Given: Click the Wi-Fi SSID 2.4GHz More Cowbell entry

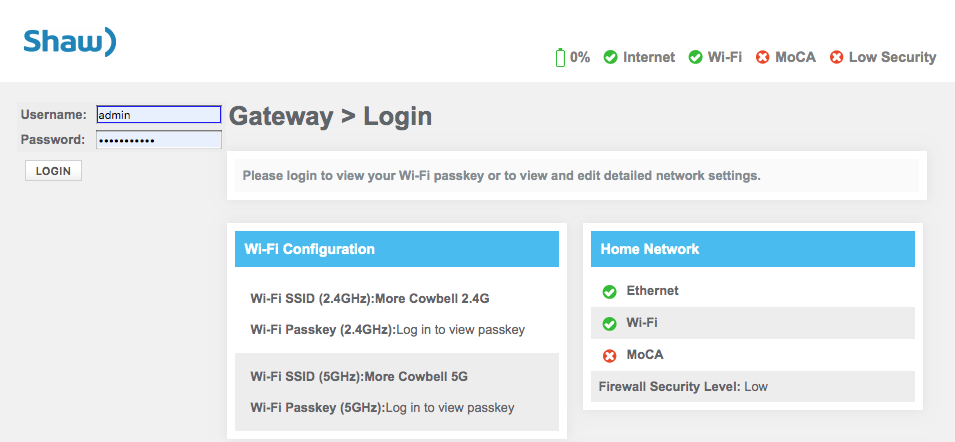Looking at the screenshot, I should (370, 299).
